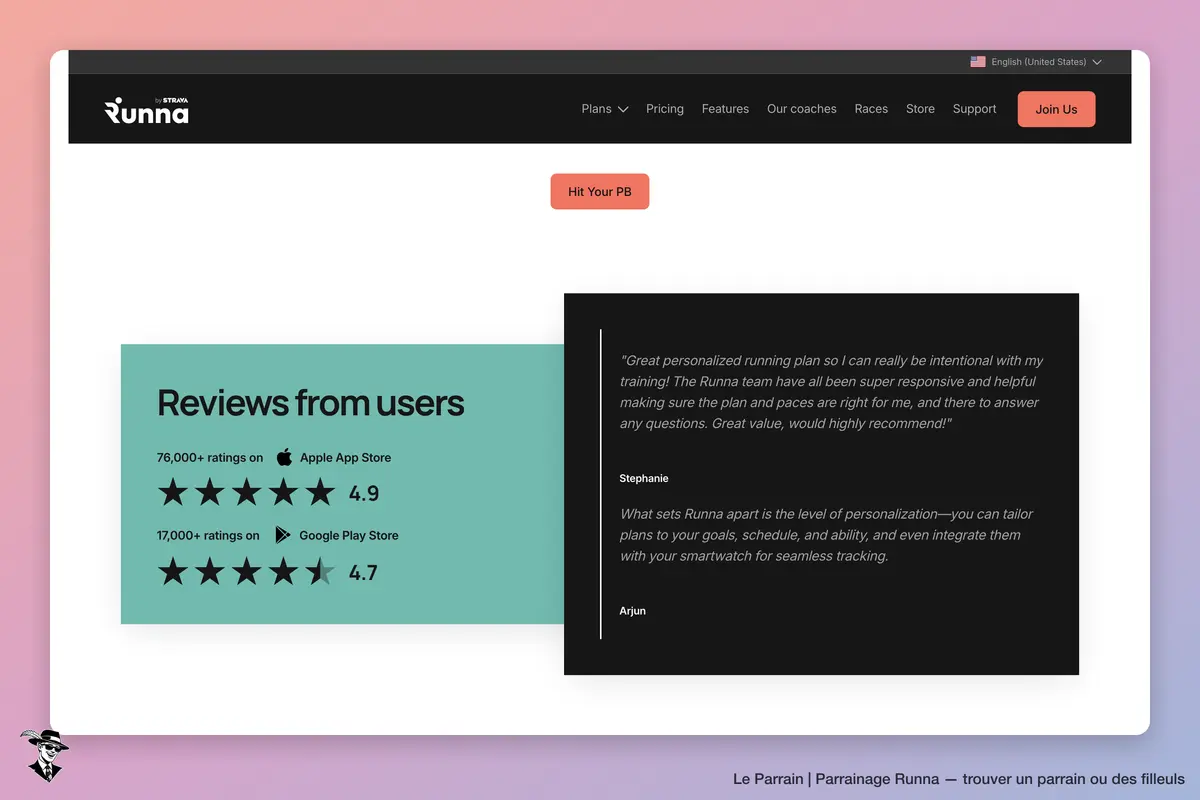Click the Hit Your PB button
1200x800 pixels.
(x=600, y=191)
